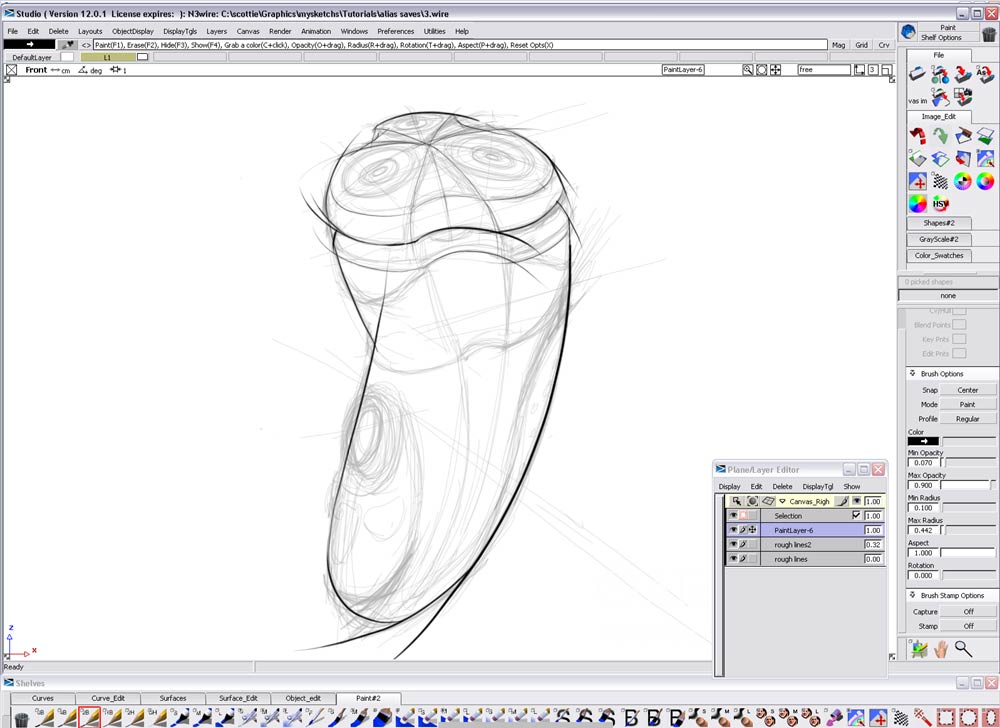Open the Preferences menu
The height and width of the screenshot is (728, 1000).
(396, 31)
